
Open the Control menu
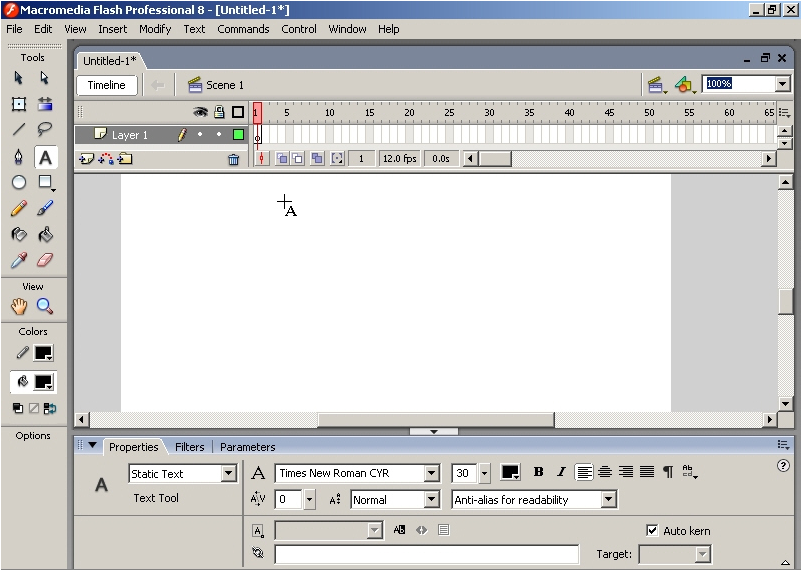(x=299, y=29)
